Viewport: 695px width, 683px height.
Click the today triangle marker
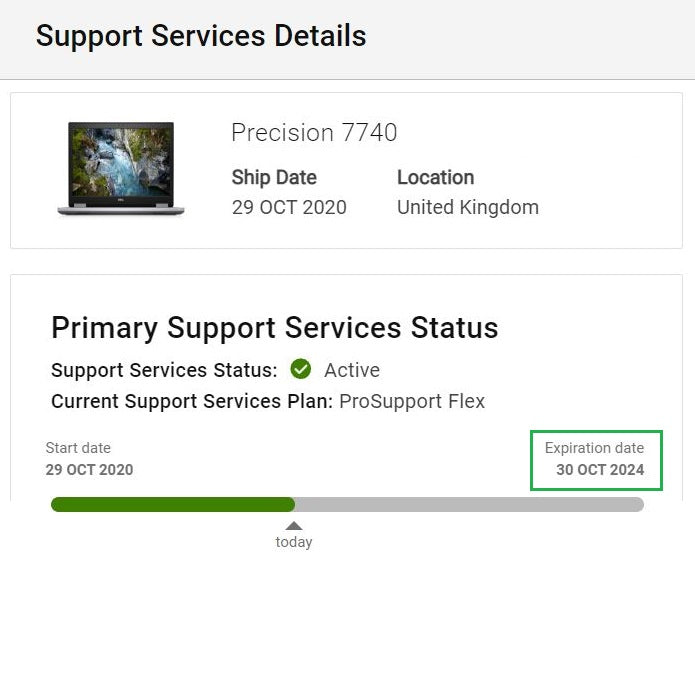(x=294, y=526)
